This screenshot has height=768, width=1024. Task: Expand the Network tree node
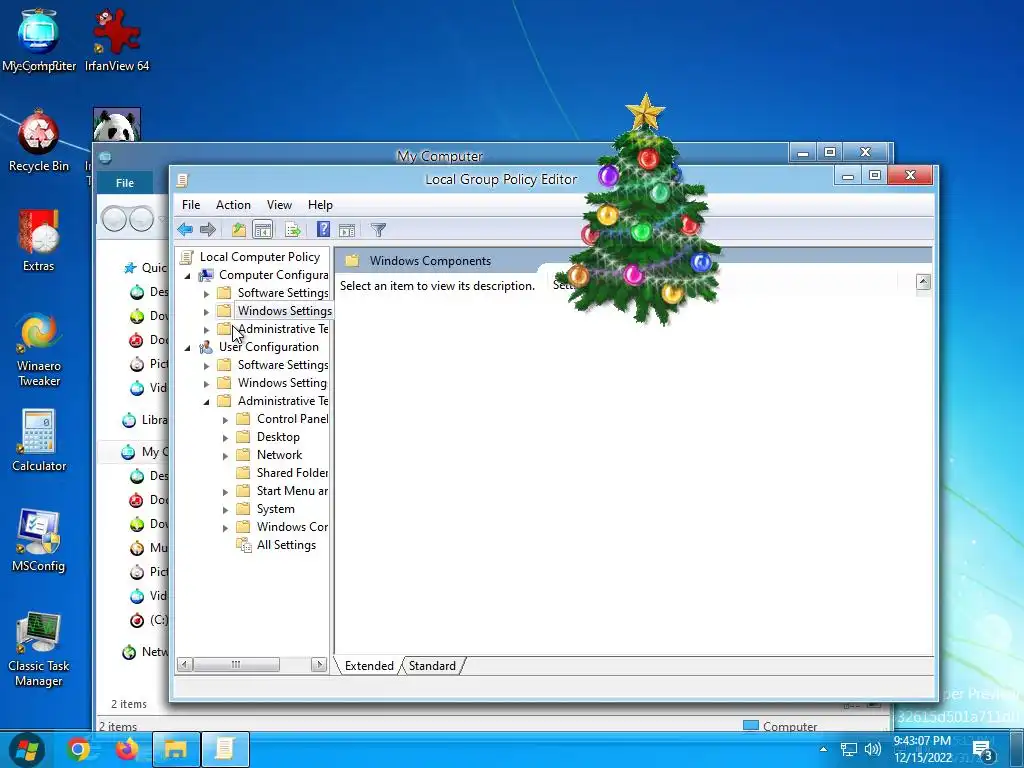tap(225, 456)
